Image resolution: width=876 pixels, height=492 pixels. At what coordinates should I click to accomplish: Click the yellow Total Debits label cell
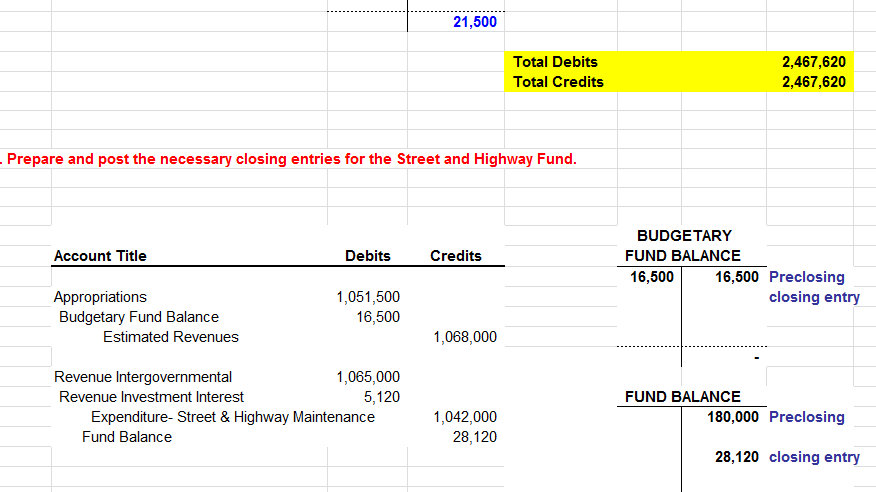(555, 62)
